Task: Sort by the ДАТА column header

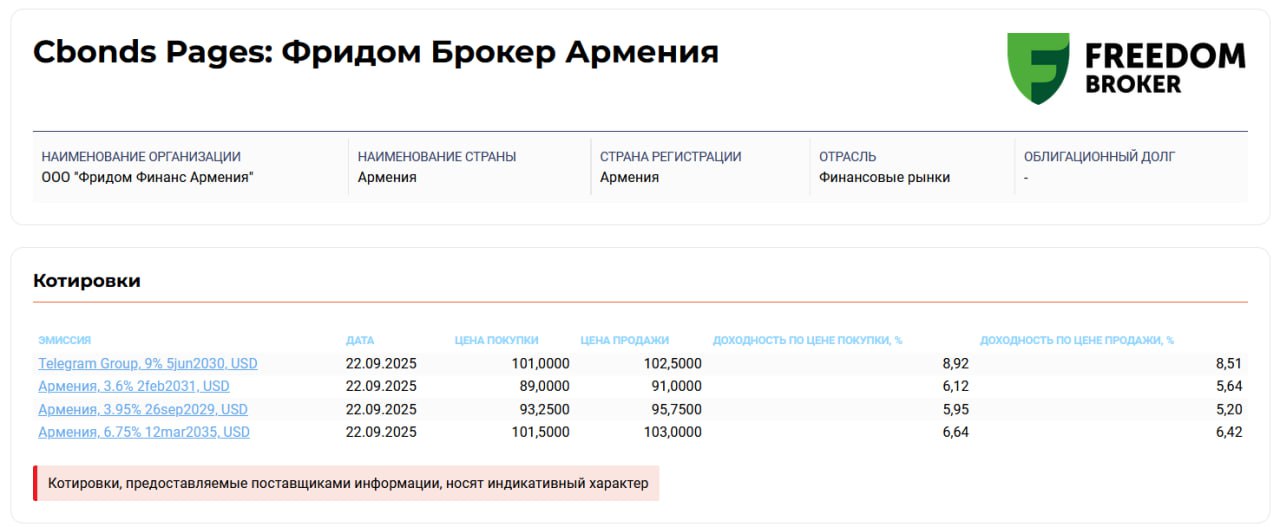Action: [360, 340]
